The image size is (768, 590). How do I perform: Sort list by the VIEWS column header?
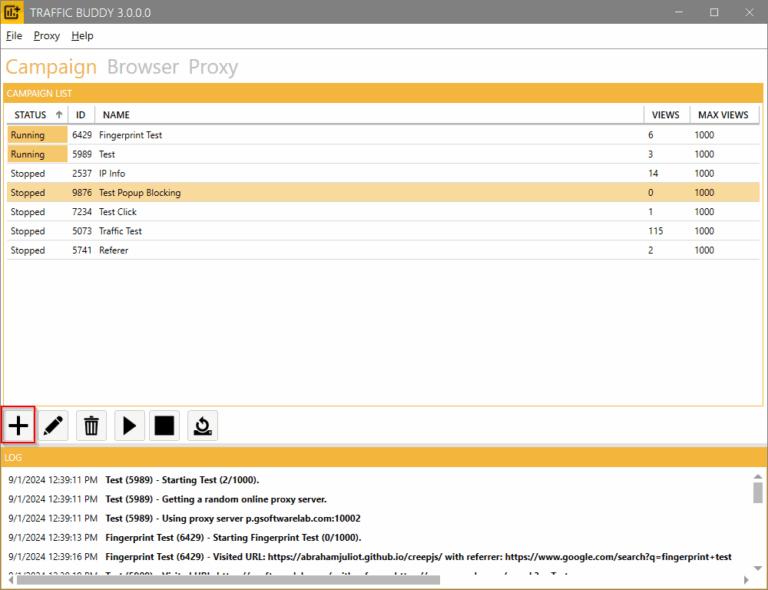tap(665, 115)
